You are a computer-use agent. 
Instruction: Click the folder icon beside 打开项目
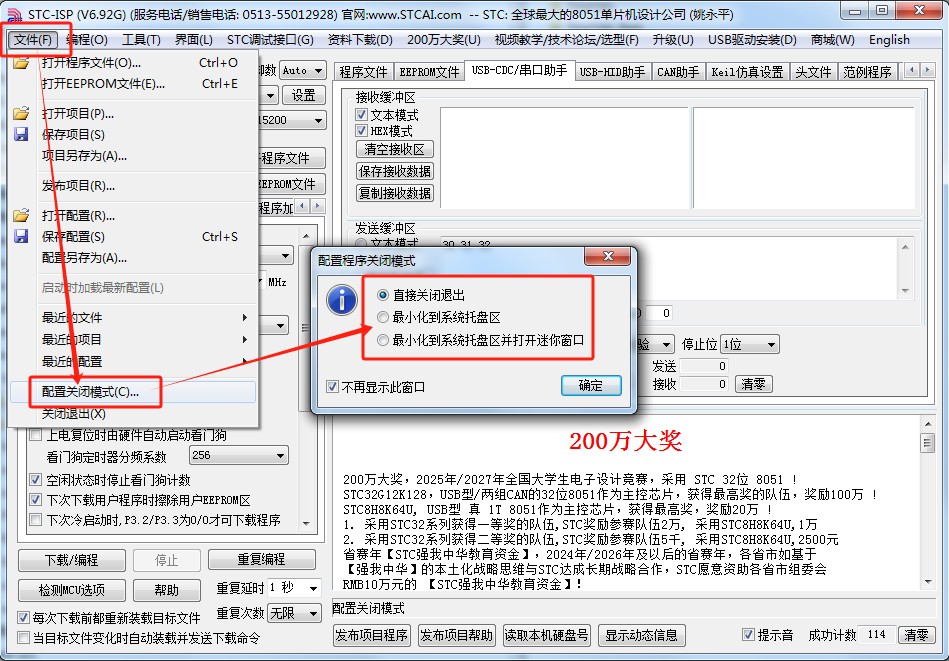[x=21, y=113]
